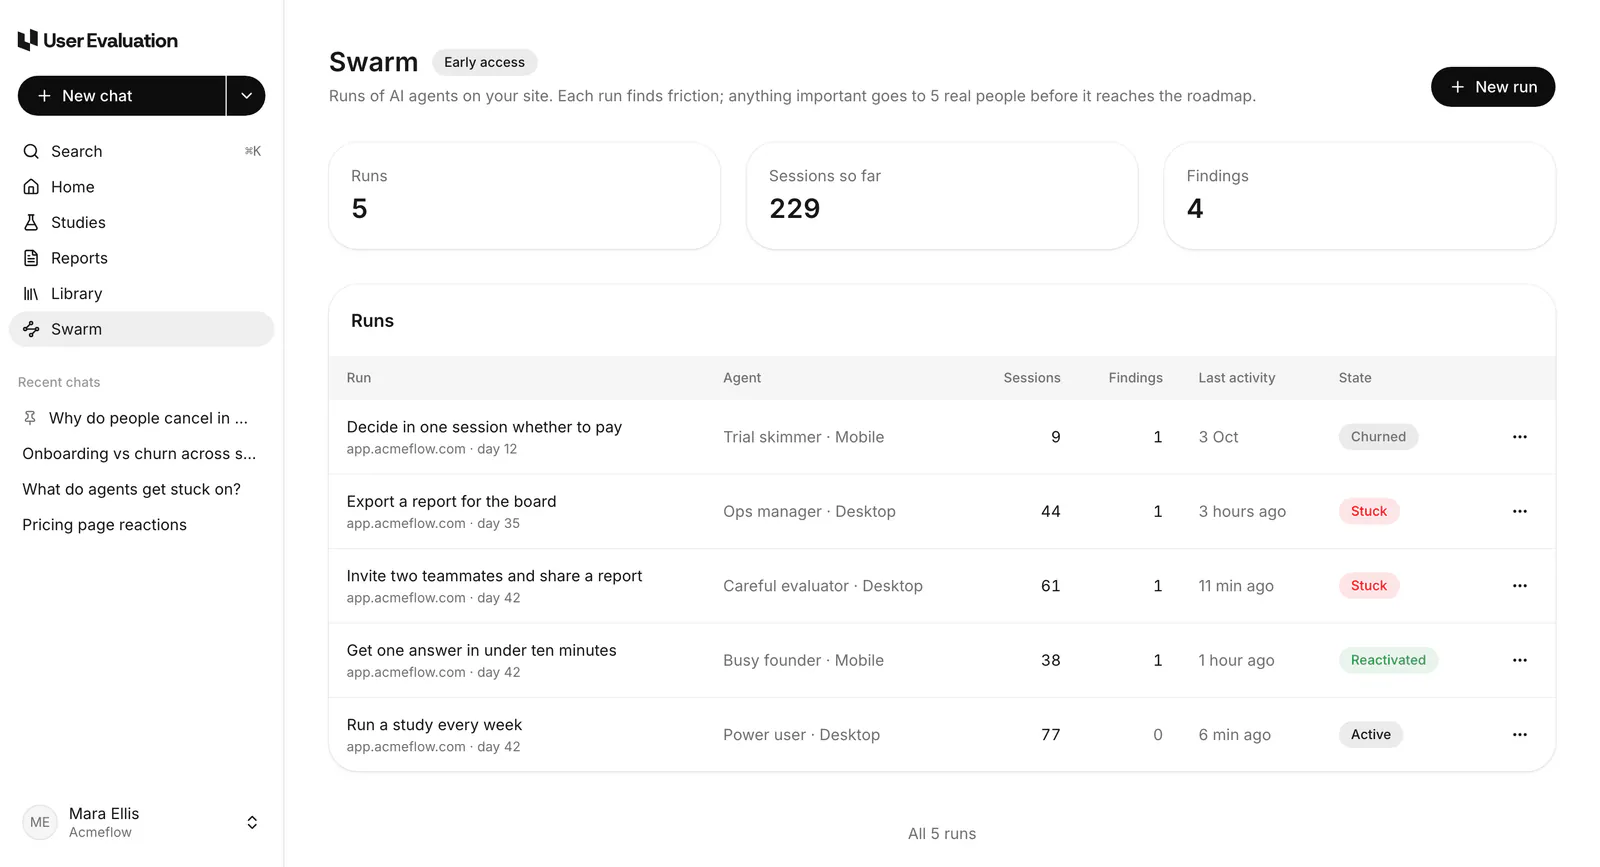Open more options for 'Export a report' run
1600x867 pixels.
tap(1519, 511)
